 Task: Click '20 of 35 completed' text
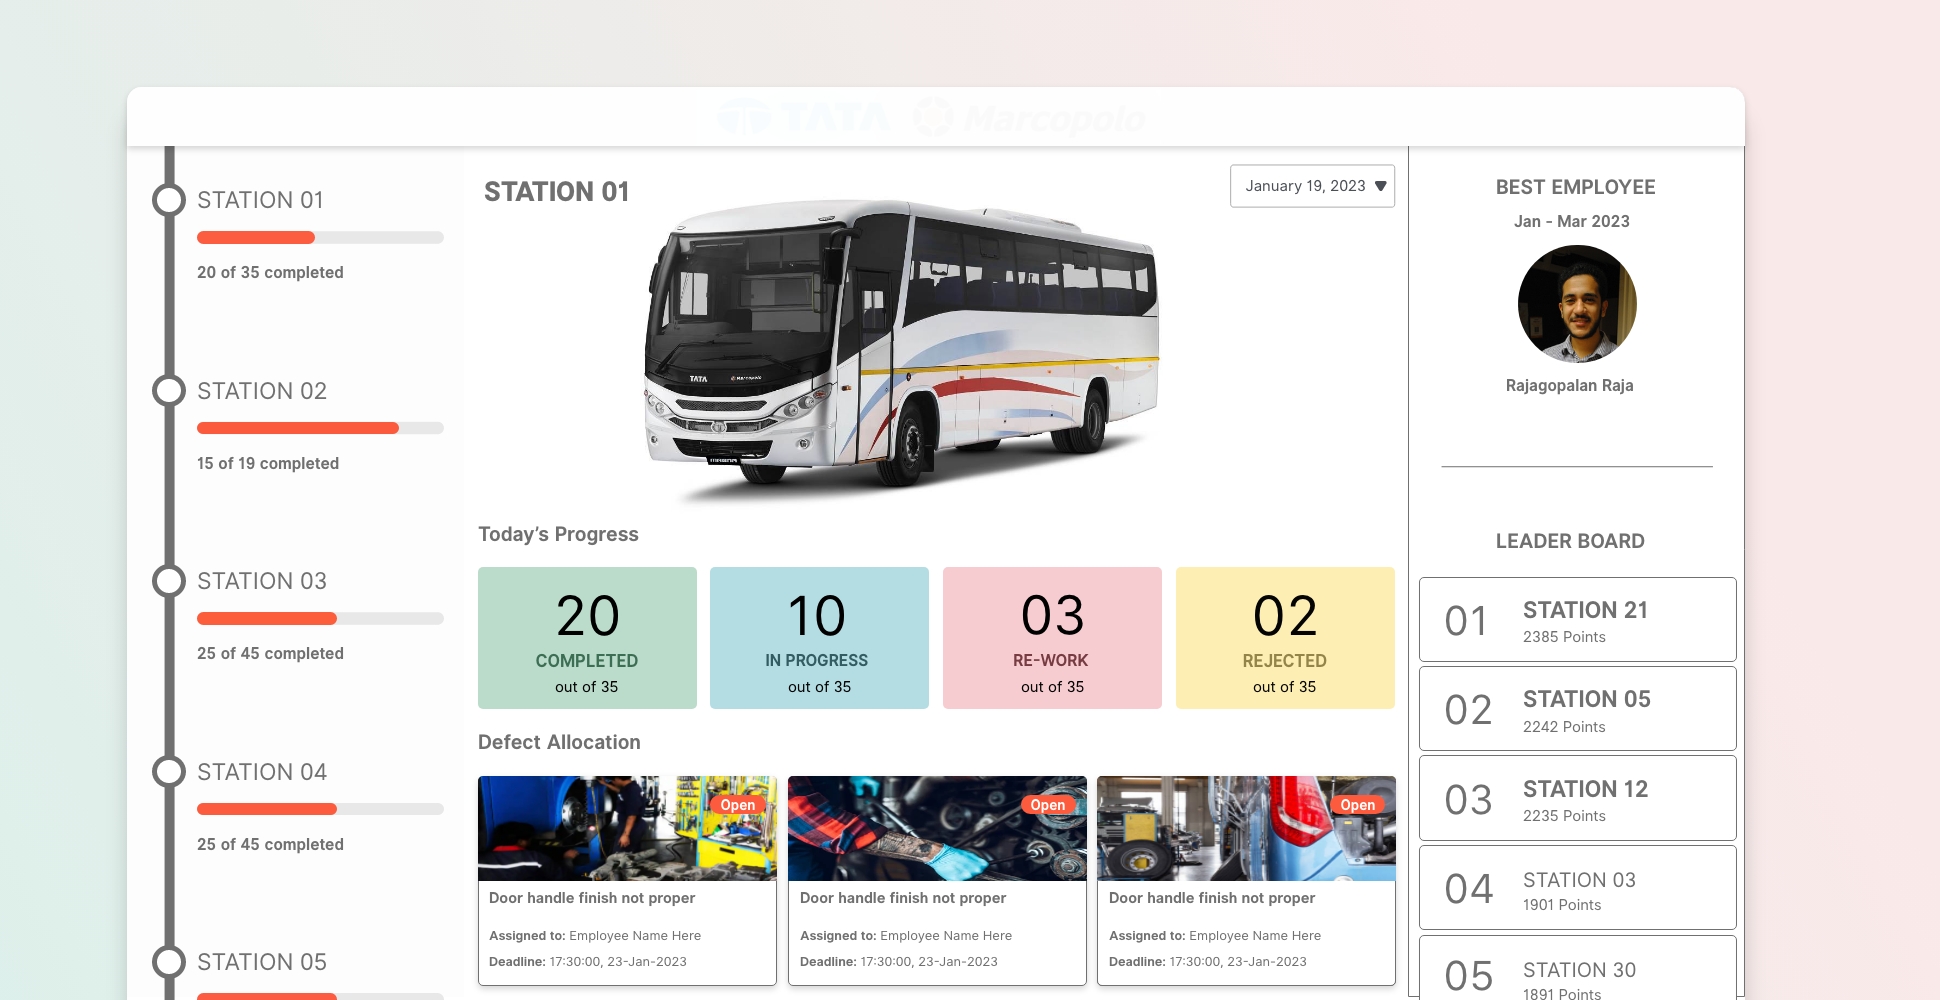pos(270,272)
